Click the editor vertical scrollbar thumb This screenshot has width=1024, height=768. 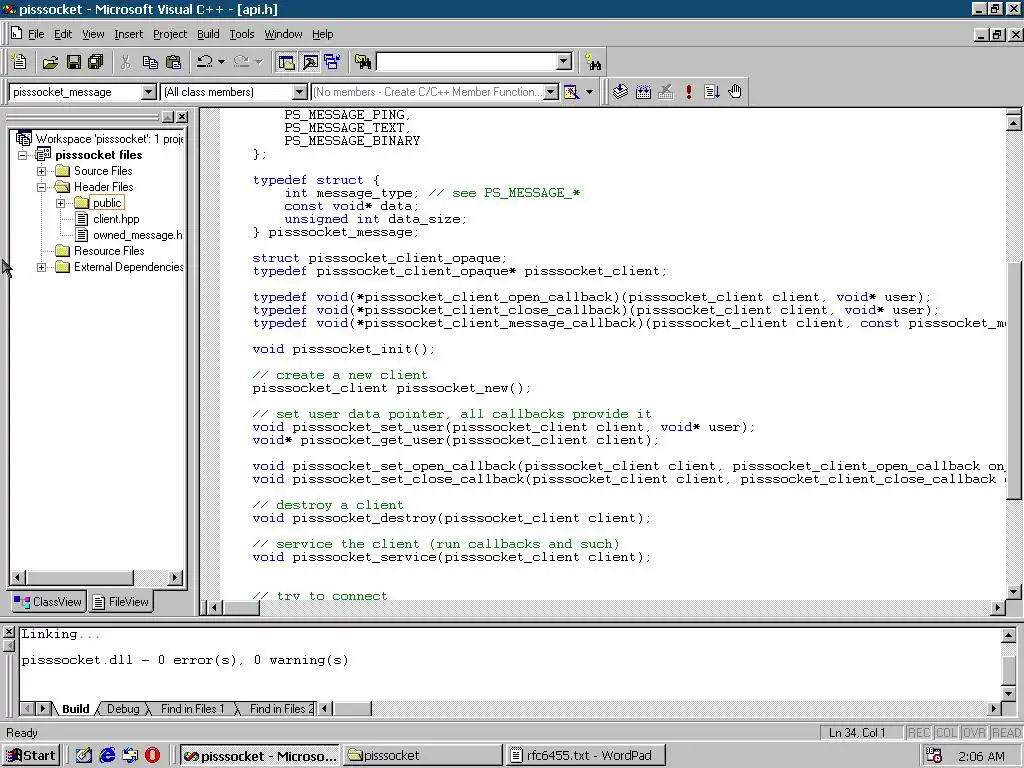point(1014,379)
